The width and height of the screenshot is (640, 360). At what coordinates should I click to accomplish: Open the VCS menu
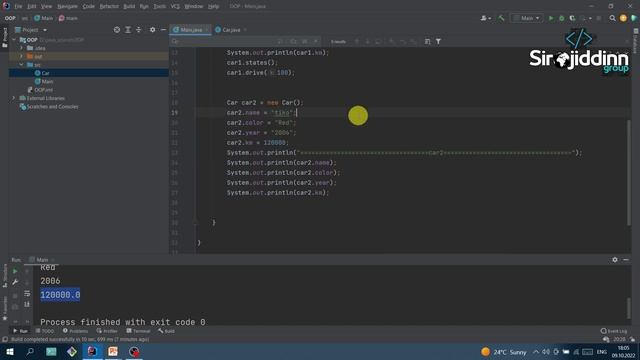(x=175, y=7)
